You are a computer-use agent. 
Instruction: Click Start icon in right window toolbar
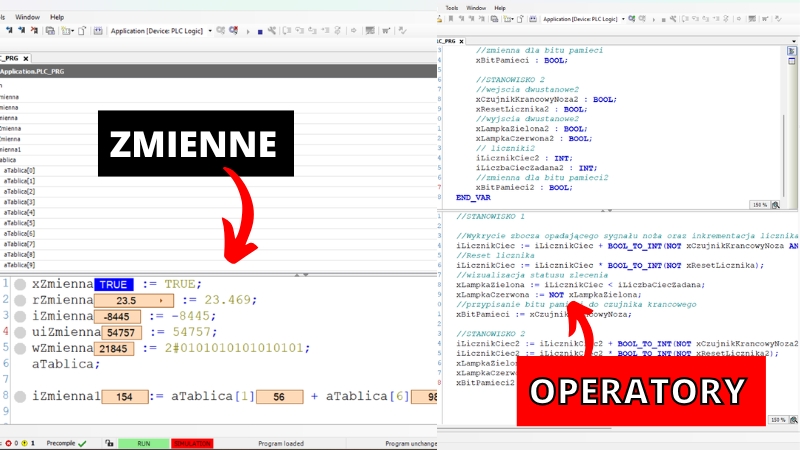click(x=654, y=19)
